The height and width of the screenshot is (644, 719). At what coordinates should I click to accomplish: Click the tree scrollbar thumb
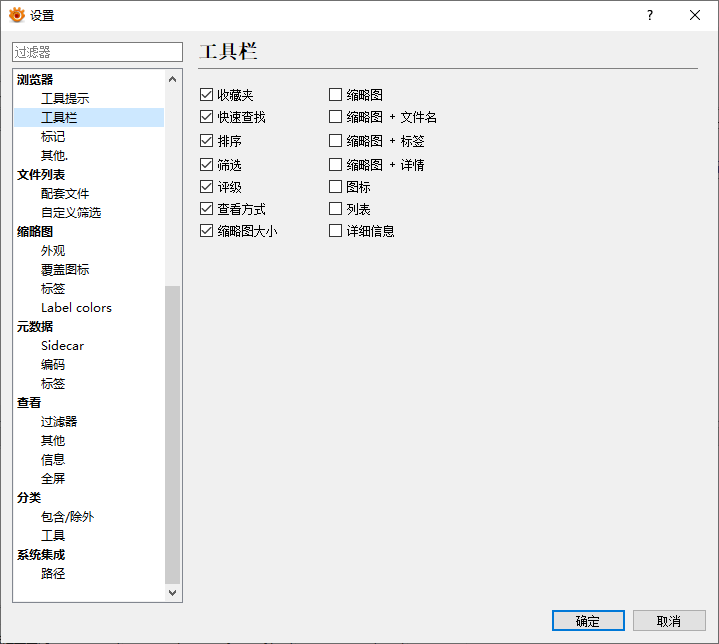tap(172, 434)
